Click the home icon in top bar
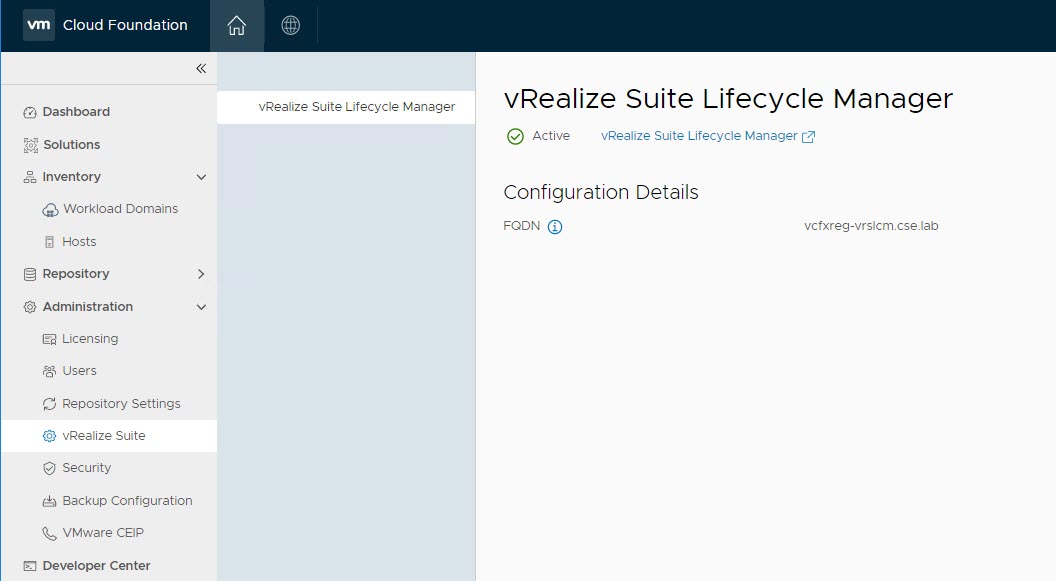 [x=237, y=26]
